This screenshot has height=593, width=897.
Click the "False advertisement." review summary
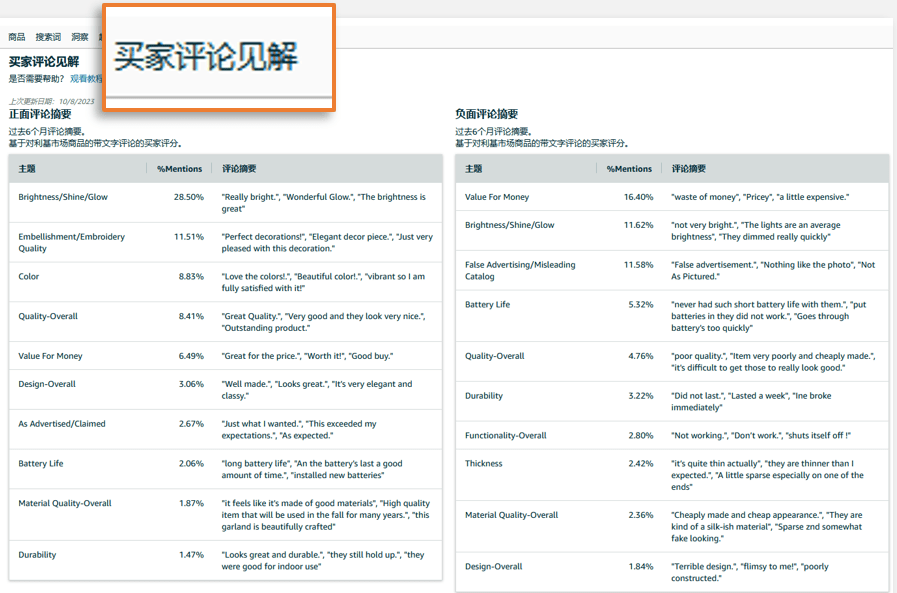773,270
